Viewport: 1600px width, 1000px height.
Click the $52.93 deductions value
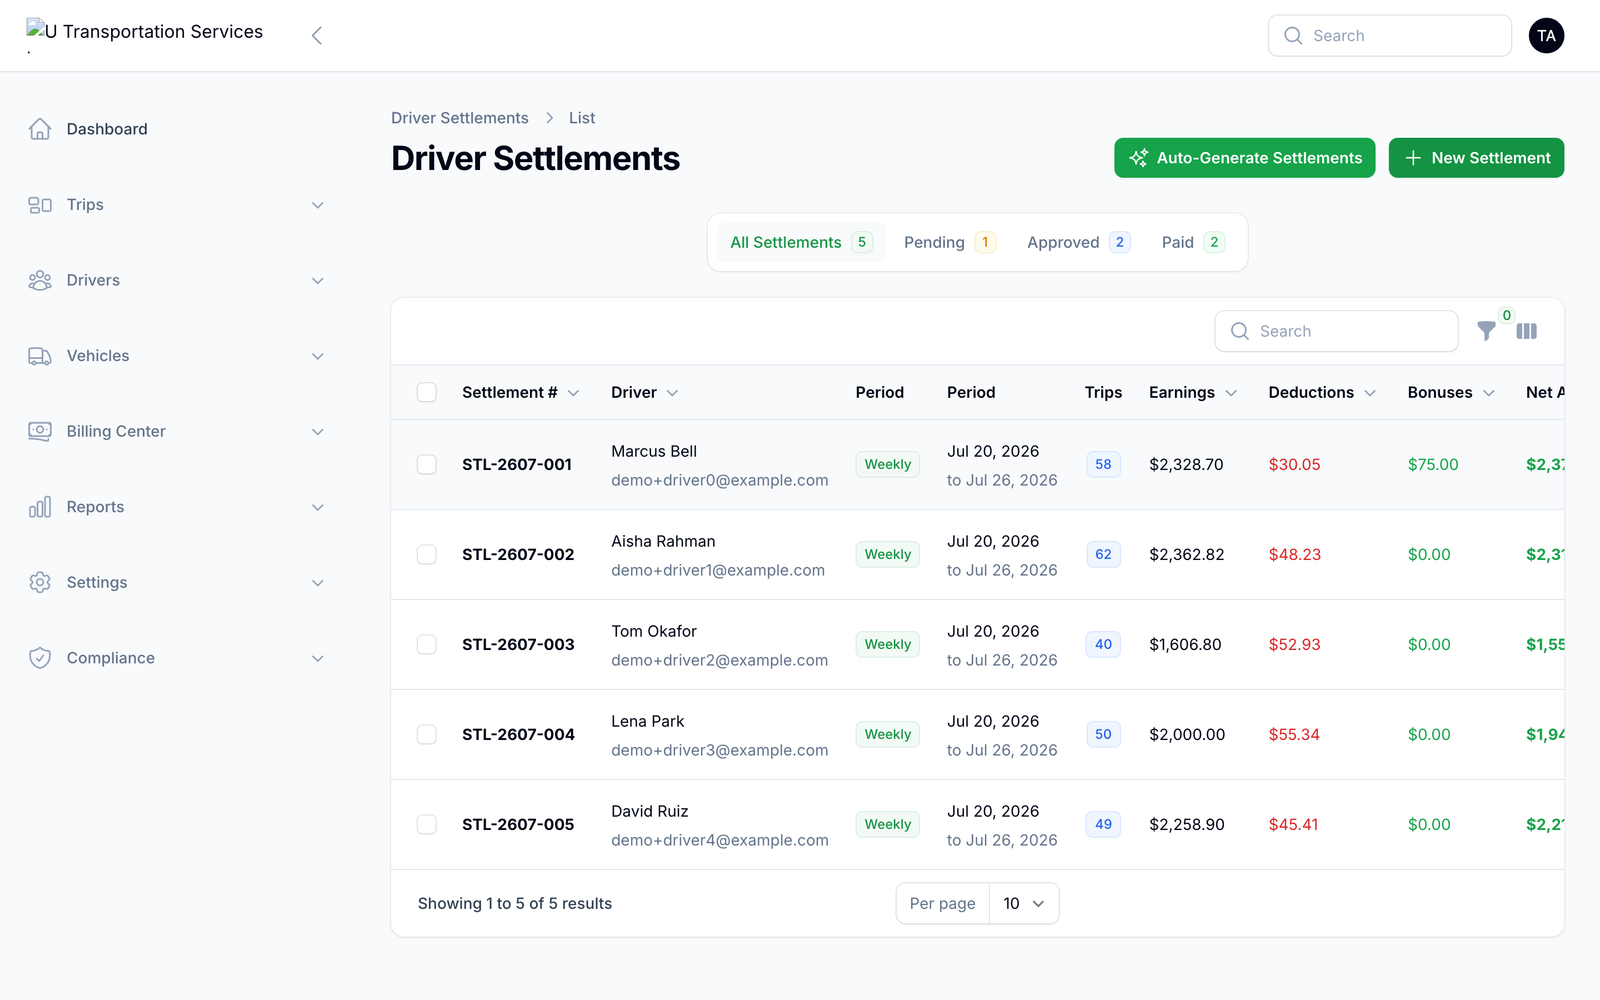pyautogui.click(x=1295, y=644)
